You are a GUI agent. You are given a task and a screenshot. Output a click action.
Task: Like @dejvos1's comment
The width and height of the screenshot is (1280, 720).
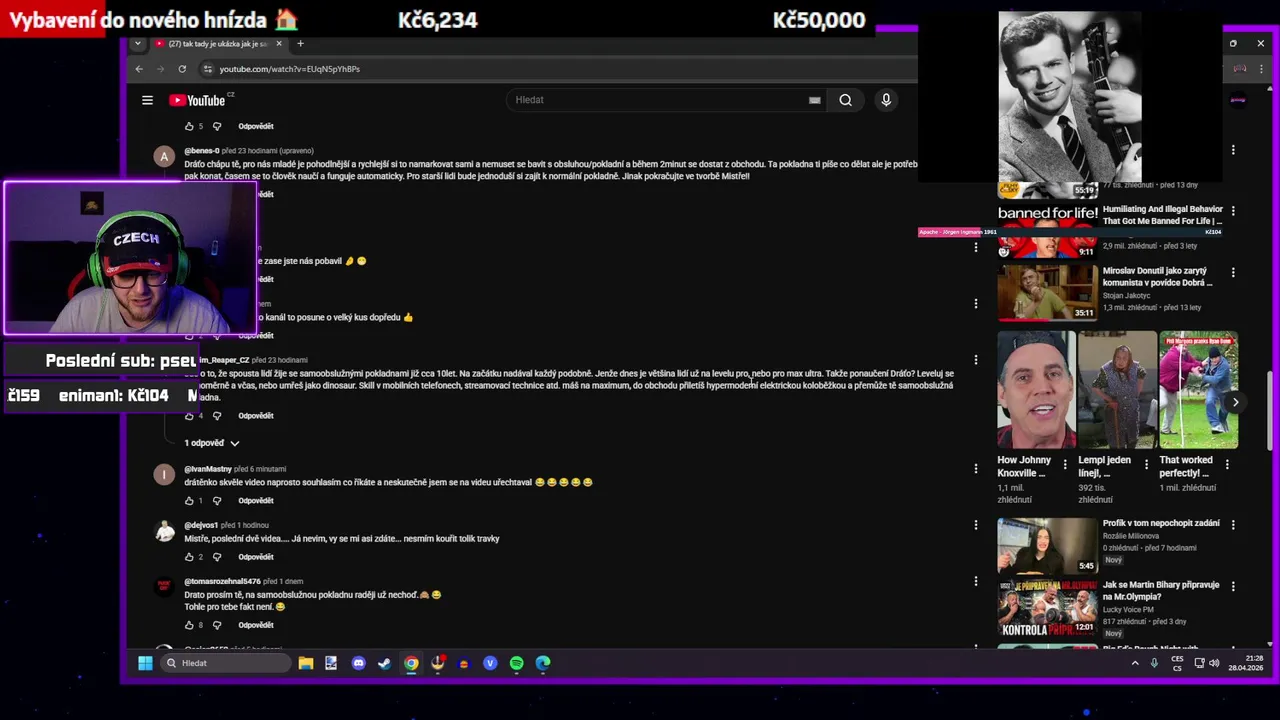coord(189,556)
